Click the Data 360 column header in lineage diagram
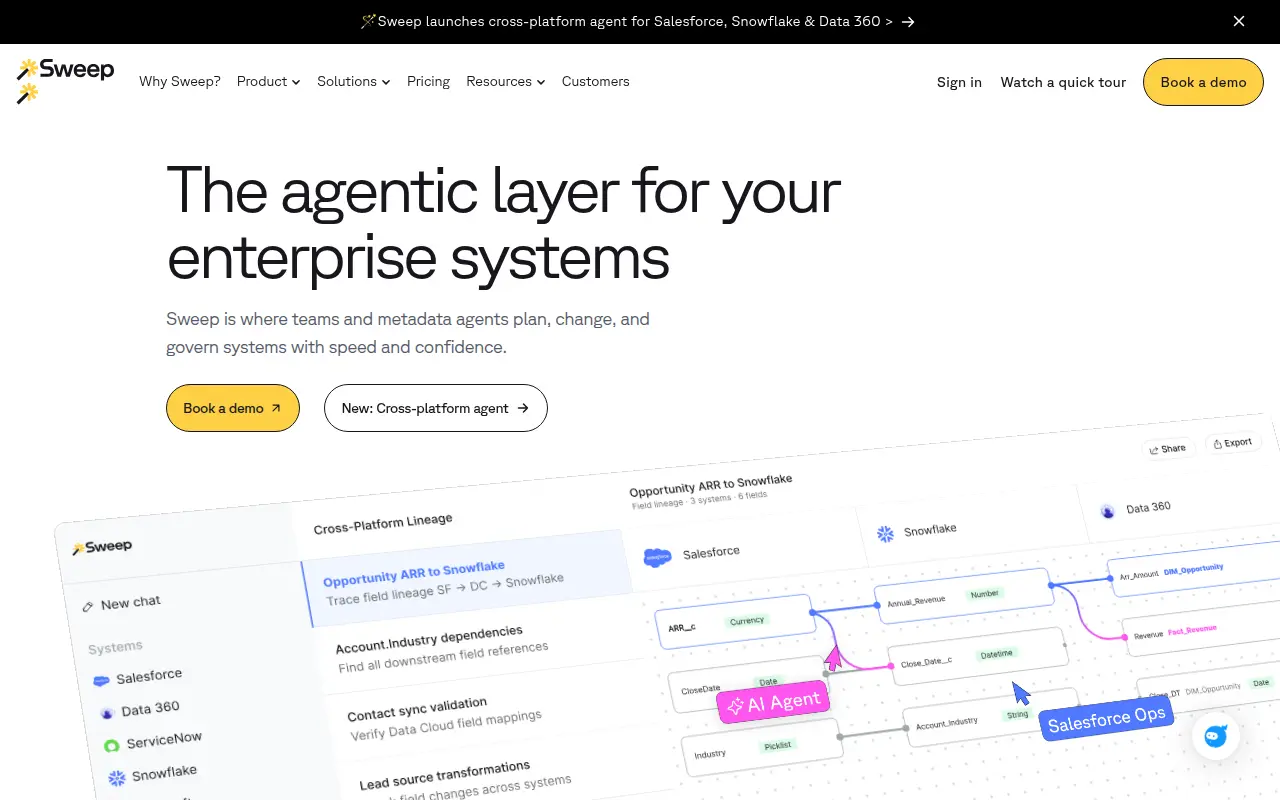 1136,509
